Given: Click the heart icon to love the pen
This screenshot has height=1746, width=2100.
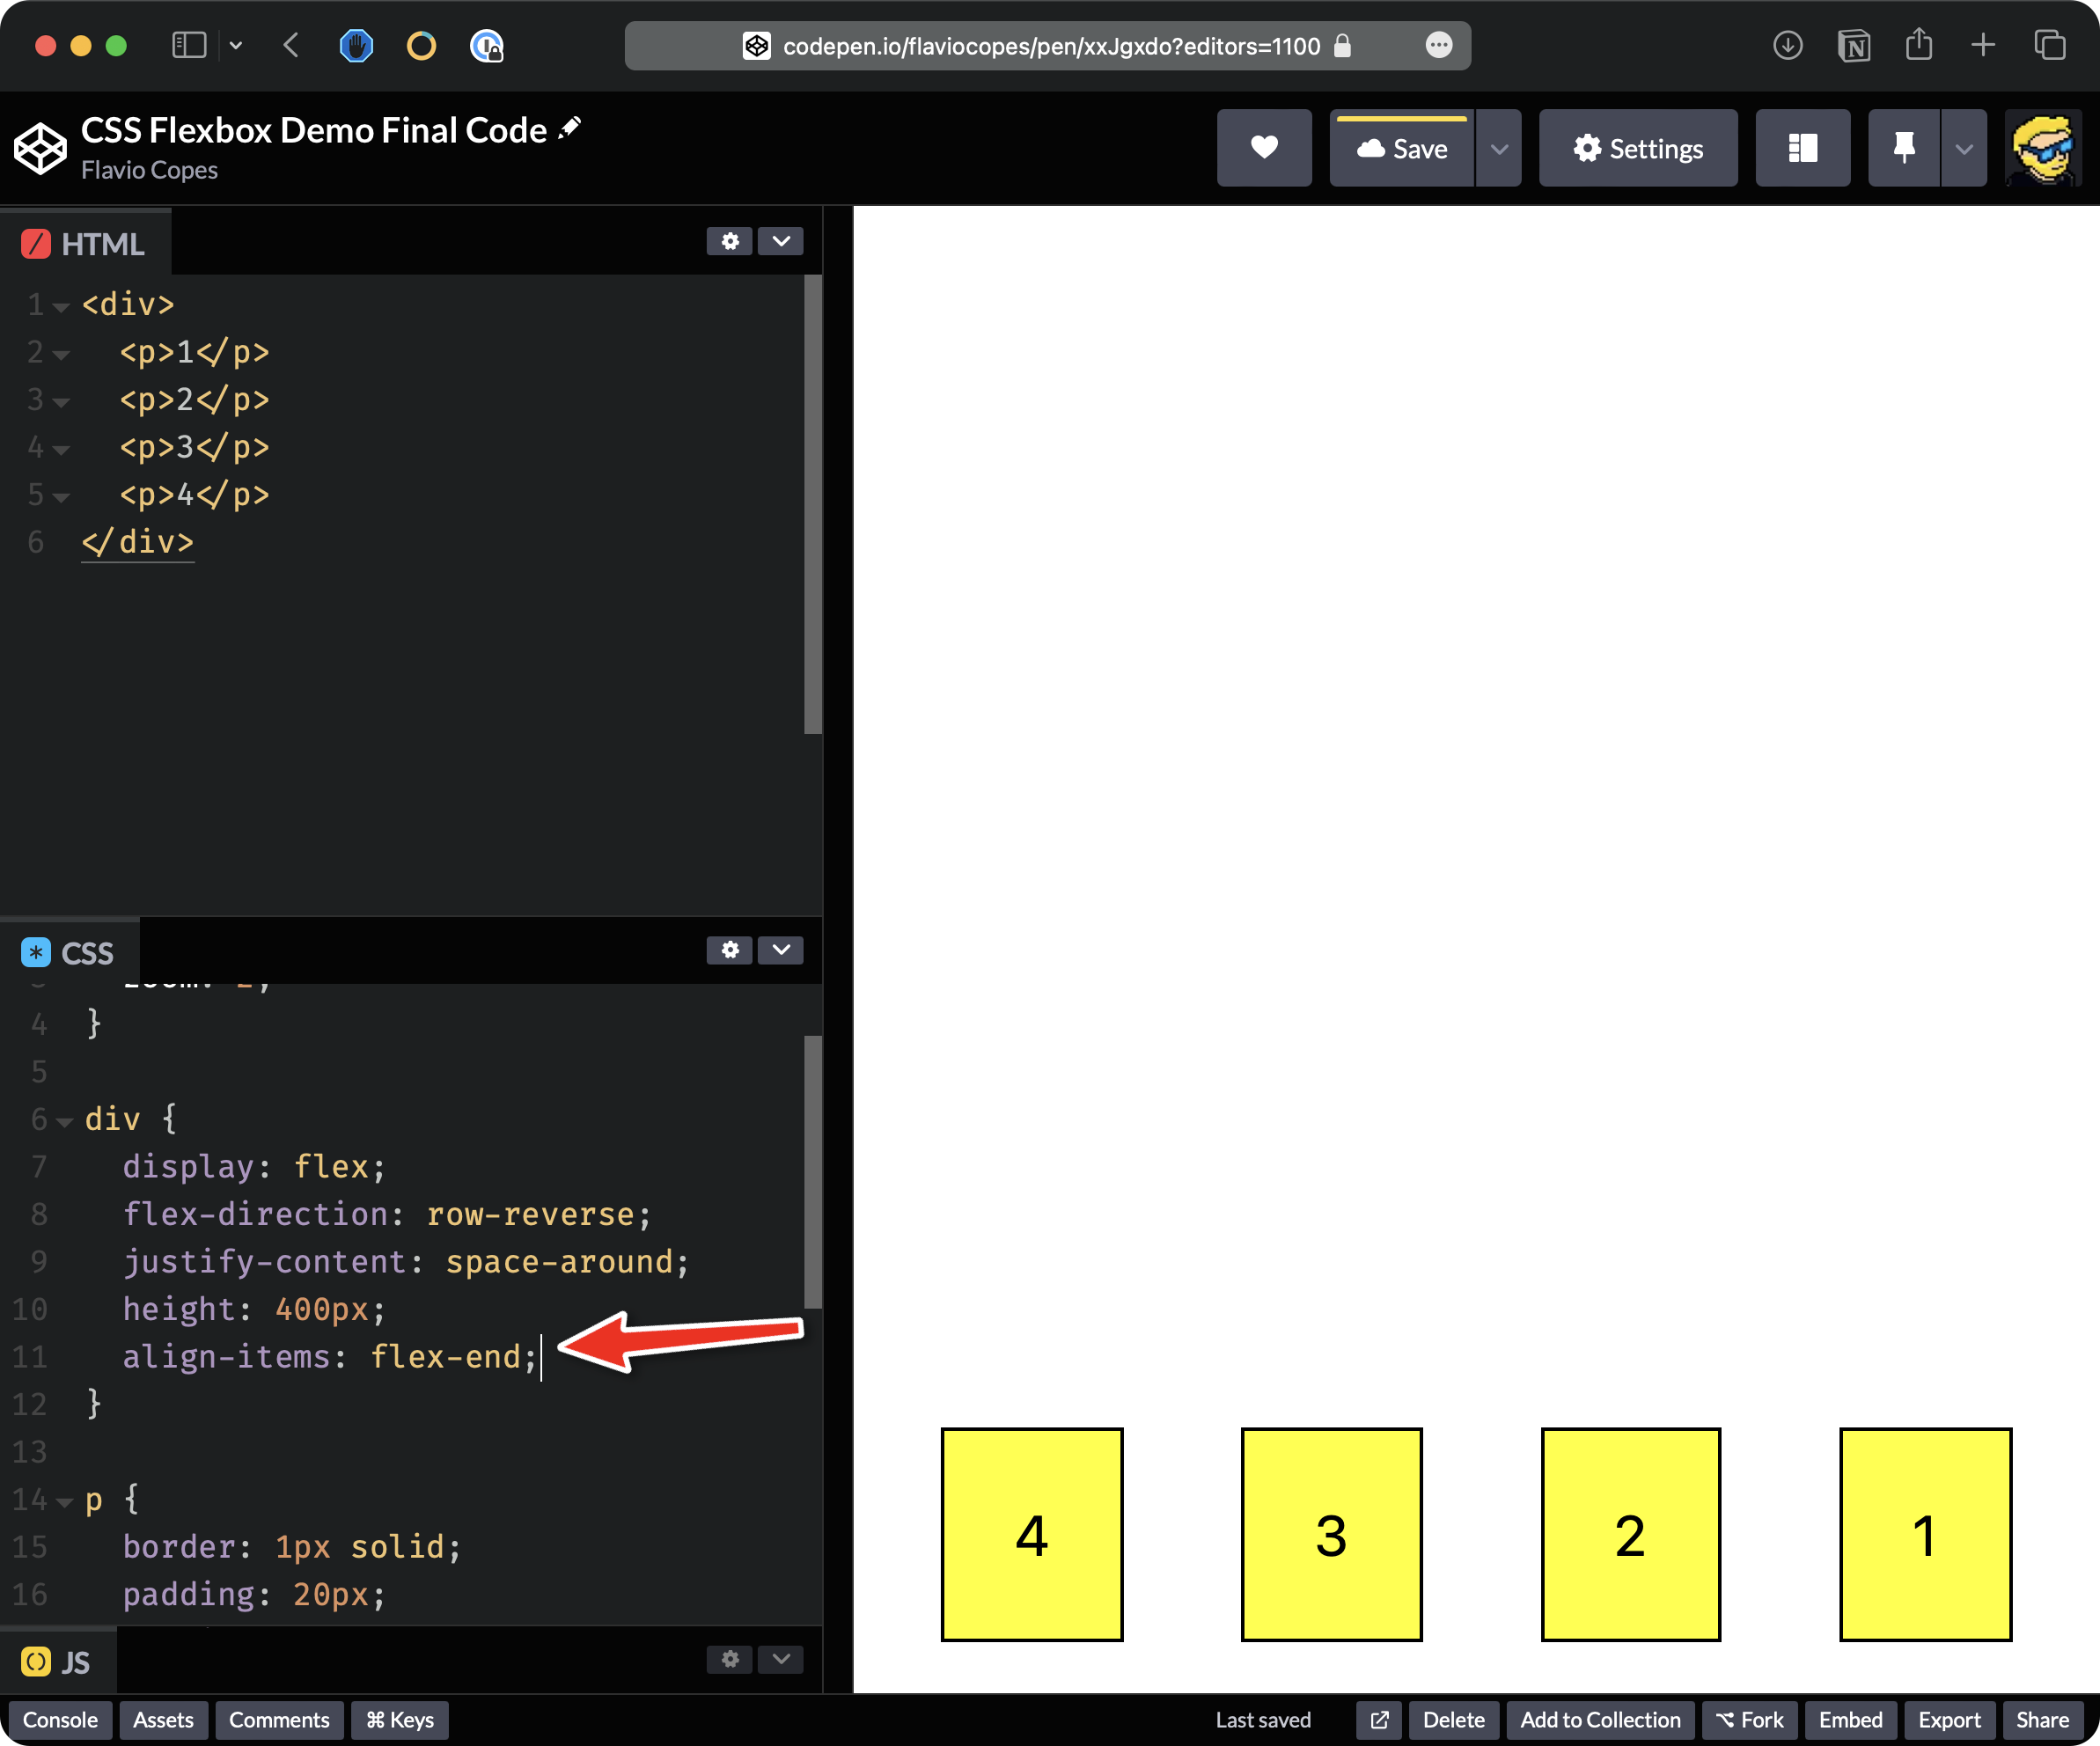Looking at the screenshot, I should coord(1264,148).
